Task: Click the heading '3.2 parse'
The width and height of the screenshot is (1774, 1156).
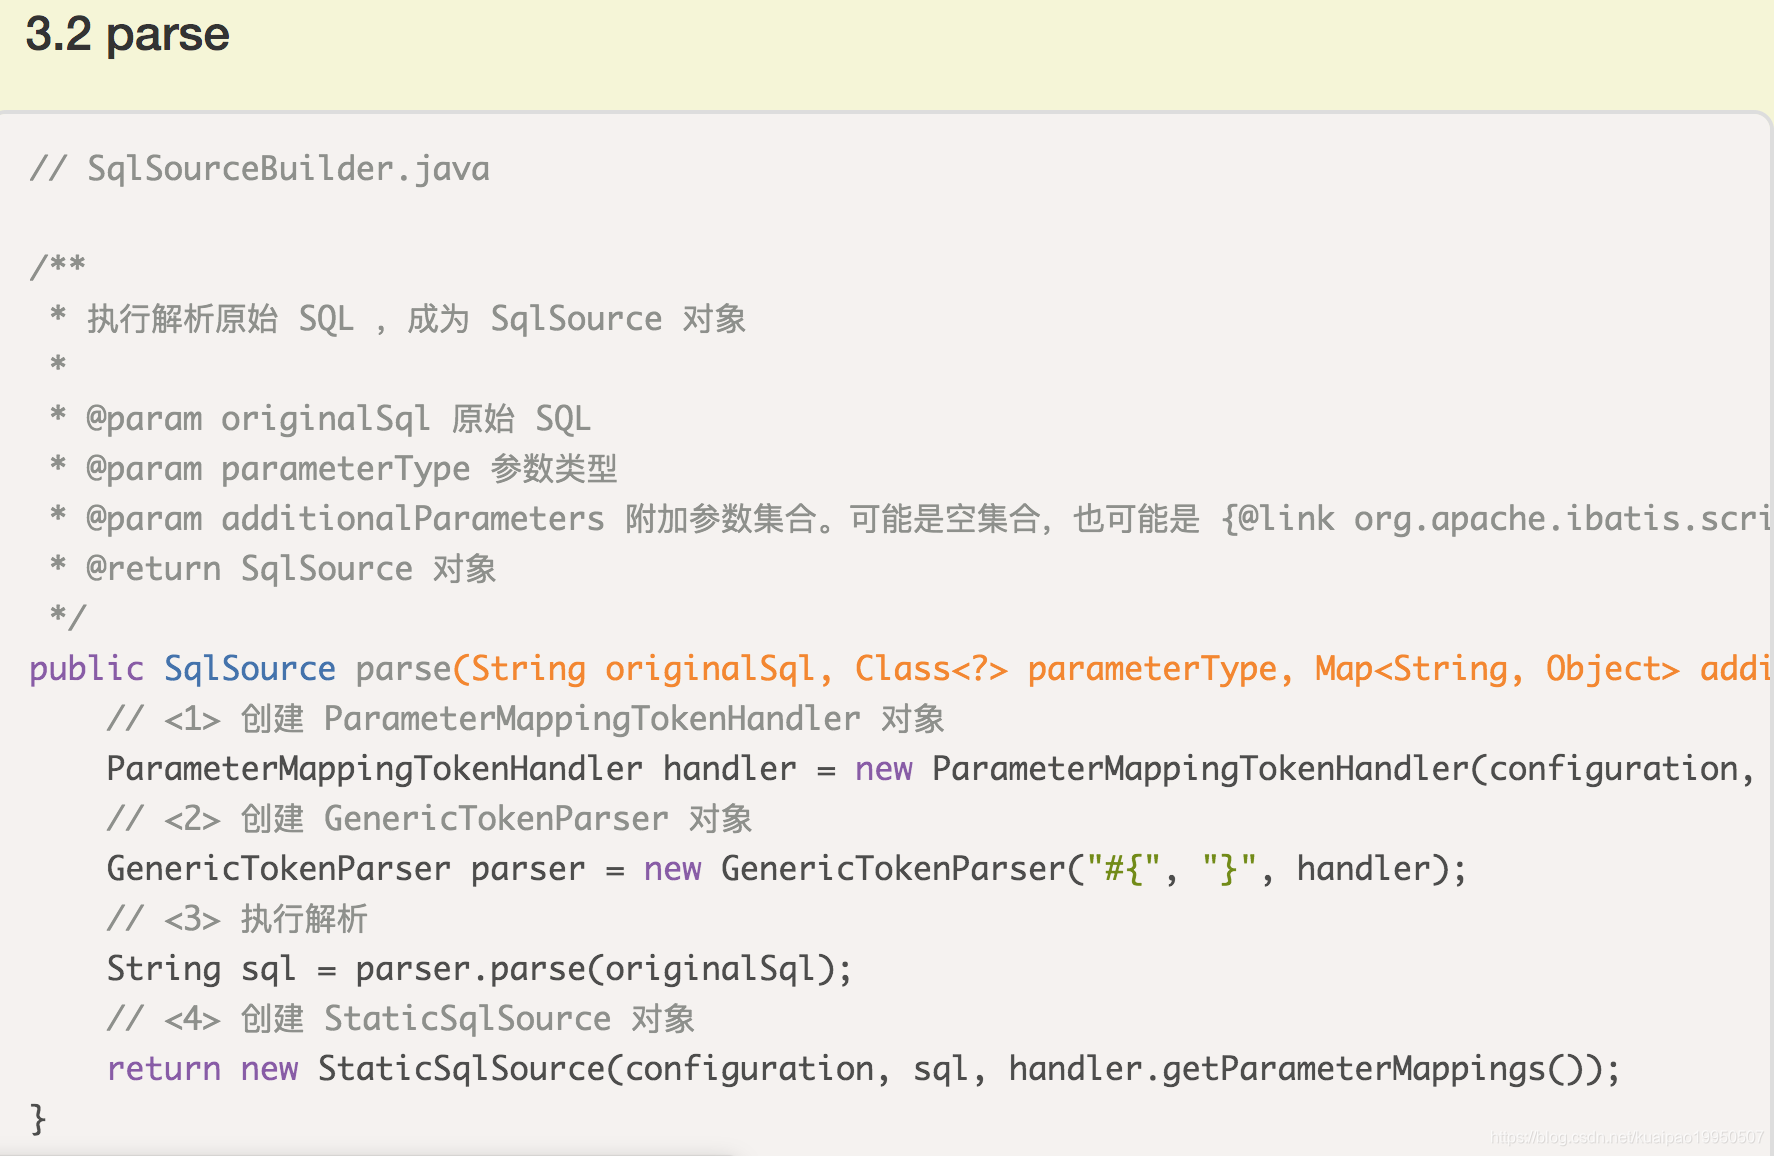Action: tap(126, 35)
